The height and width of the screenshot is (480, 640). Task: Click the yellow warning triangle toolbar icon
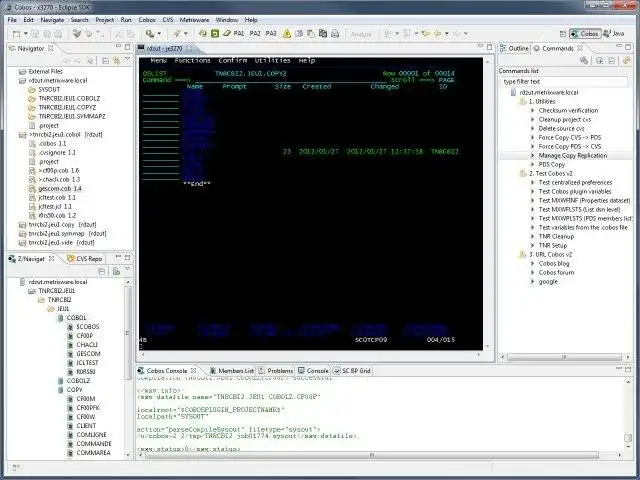pos(287,34)
